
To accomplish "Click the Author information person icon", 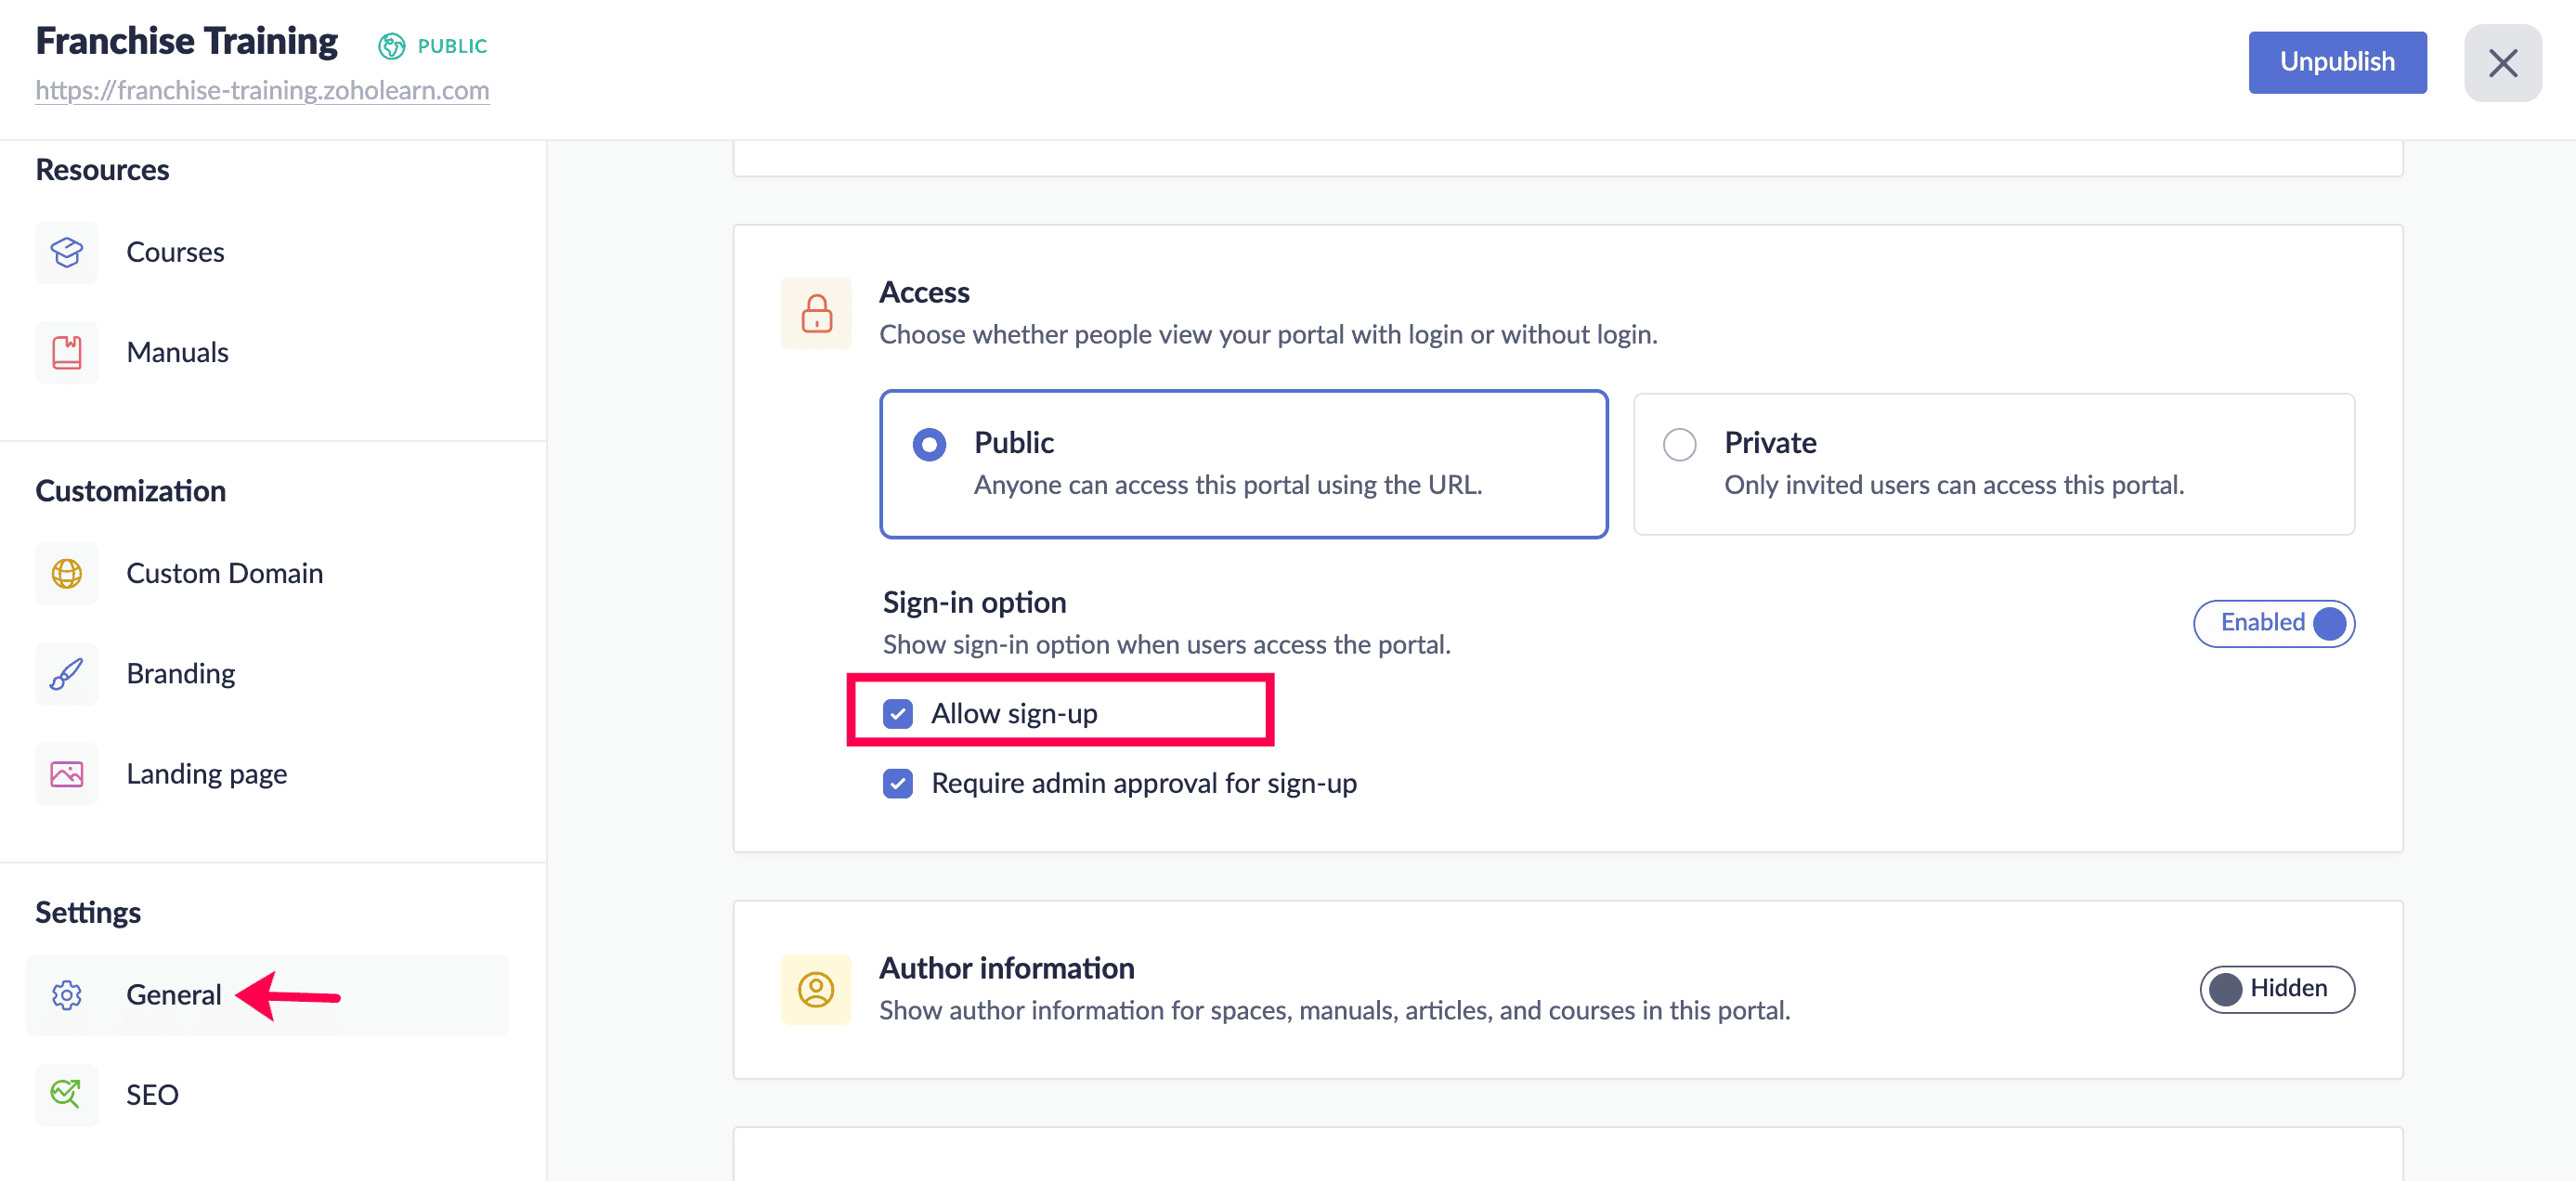I will pyautogui.click(x=816, y=989).
